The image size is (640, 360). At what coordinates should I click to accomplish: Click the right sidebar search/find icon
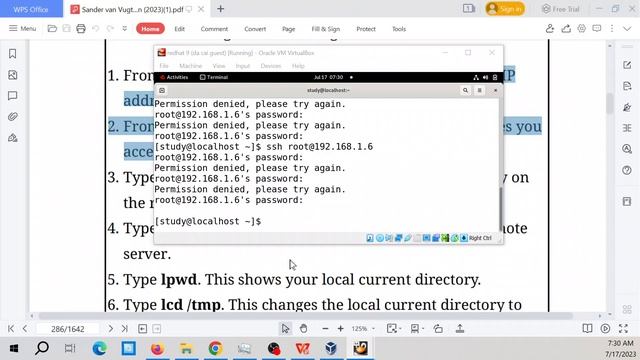[x=627, y=149]
